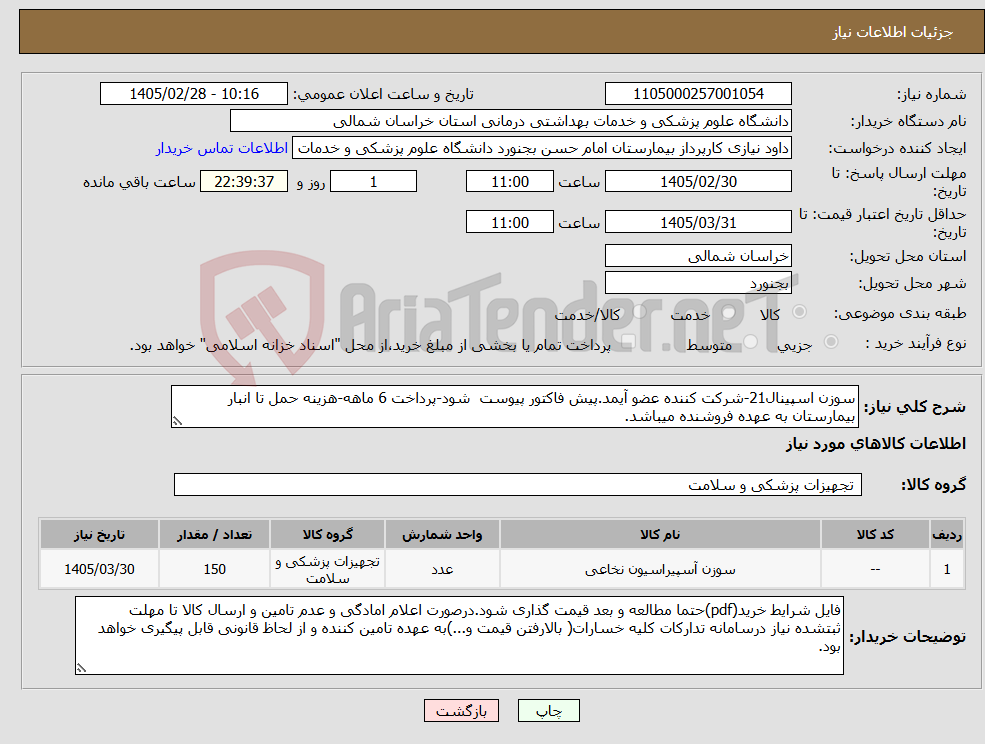Click the نام کالا column header
985x744 pixels.
660,534
